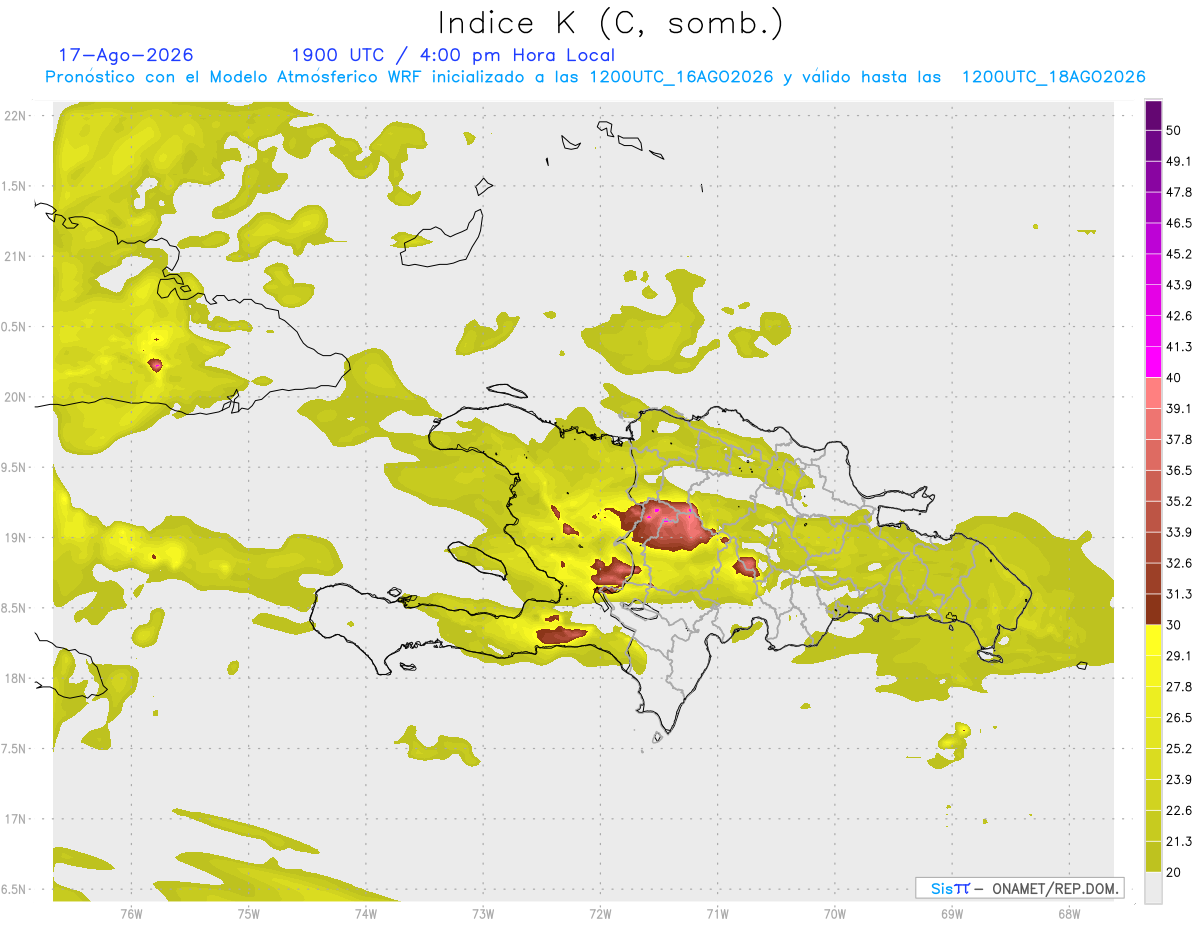Click the dark purple swatch beside 50
This screenshot has width=1200, height=927.
(x=1153, y=115)
